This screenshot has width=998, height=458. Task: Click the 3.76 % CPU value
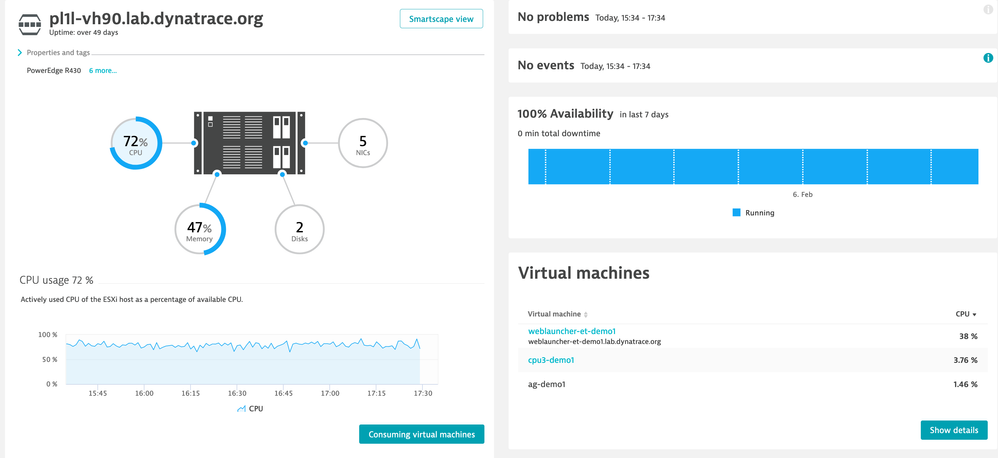pyautogui.click(x=964, y=360)
